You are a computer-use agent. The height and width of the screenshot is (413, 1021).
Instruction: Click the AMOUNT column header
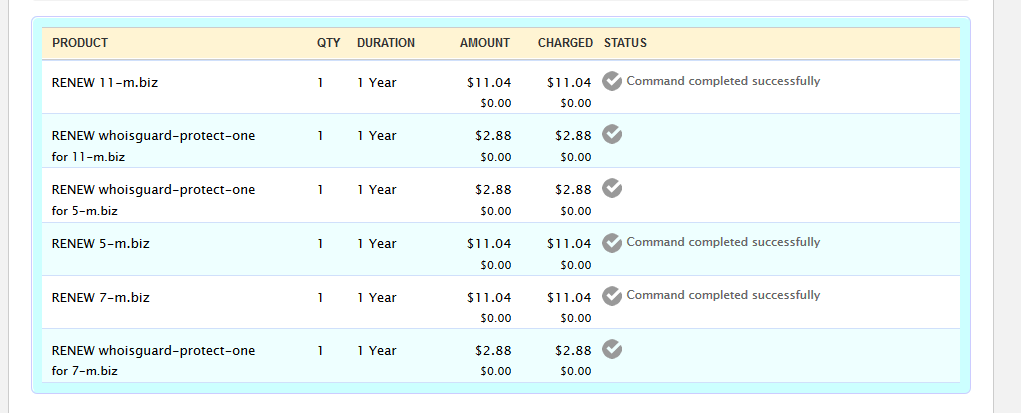(x=485, y=43)
